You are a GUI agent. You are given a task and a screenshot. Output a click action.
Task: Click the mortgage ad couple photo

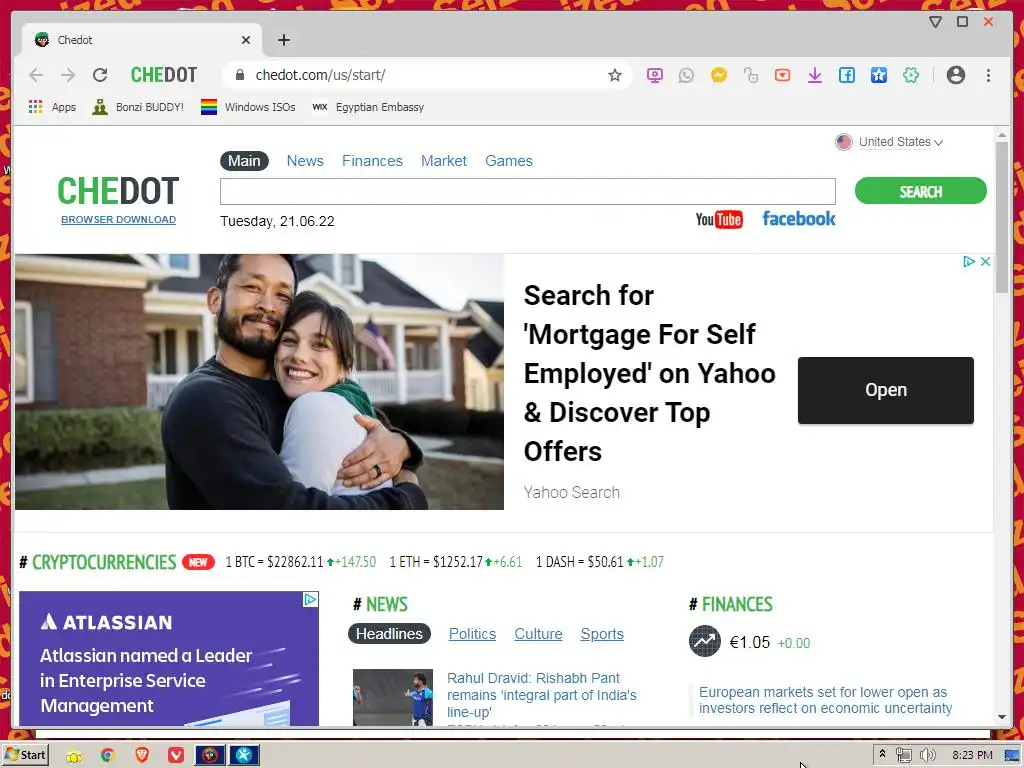(259, 381)
